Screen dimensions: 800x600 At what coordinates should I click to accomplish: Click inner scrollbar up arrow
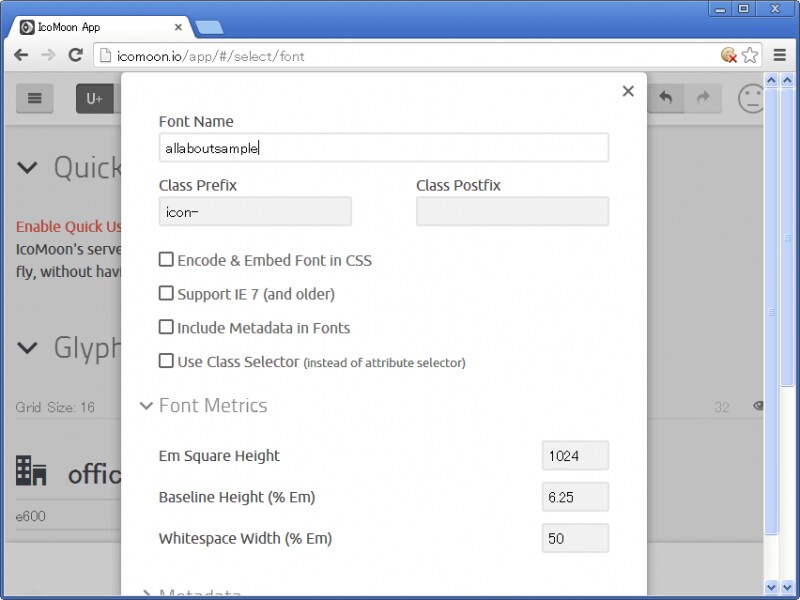click(x=771, y=80)
